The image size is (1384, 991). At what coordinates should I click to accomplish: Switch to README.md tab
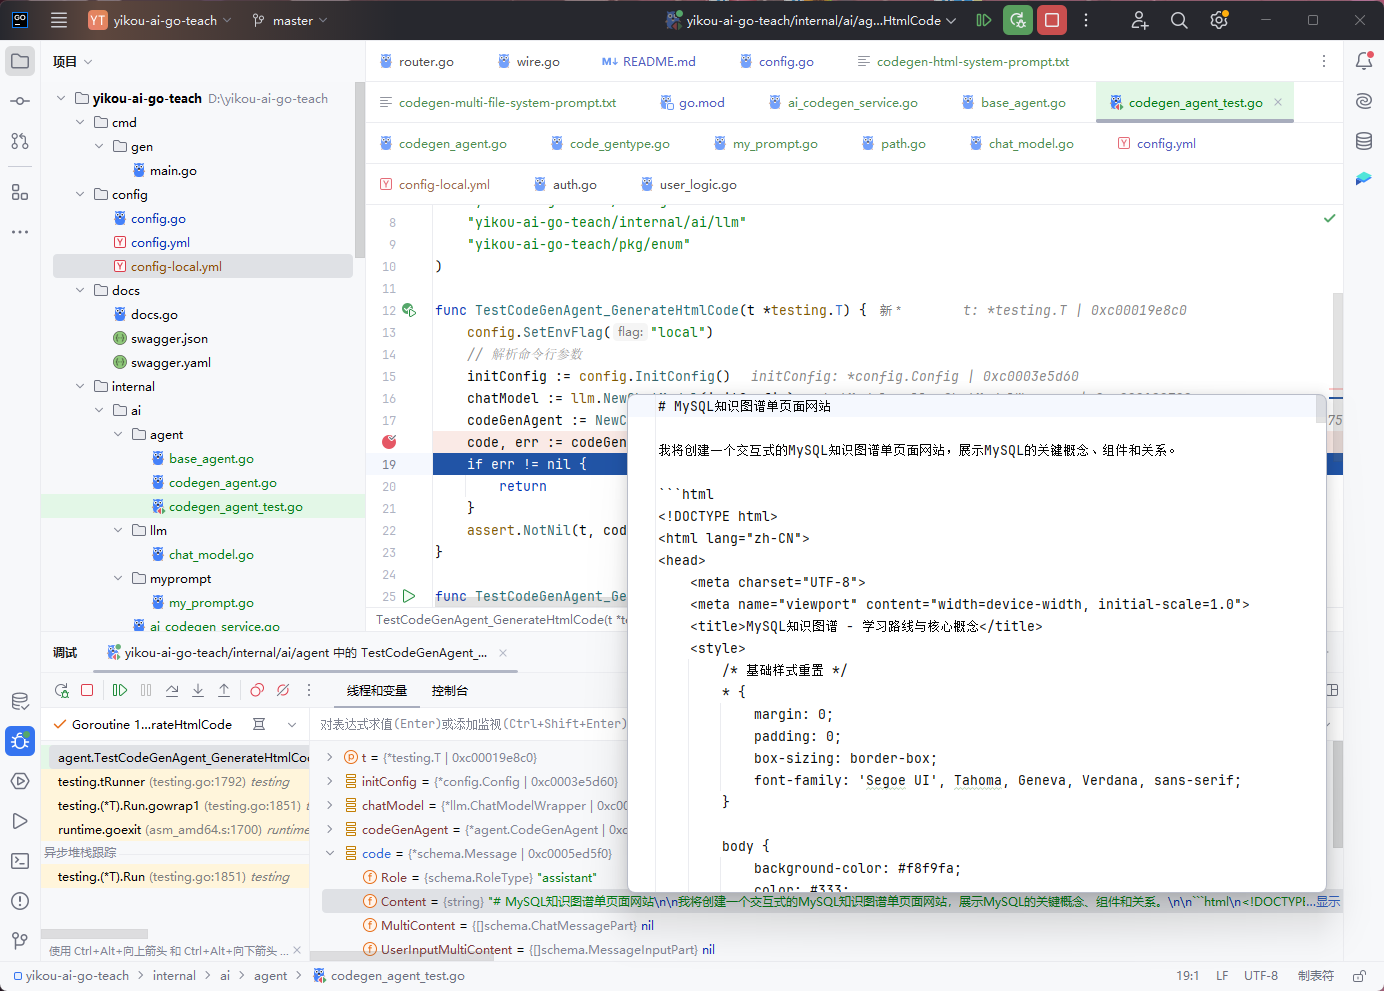click(x=648, y=62)
